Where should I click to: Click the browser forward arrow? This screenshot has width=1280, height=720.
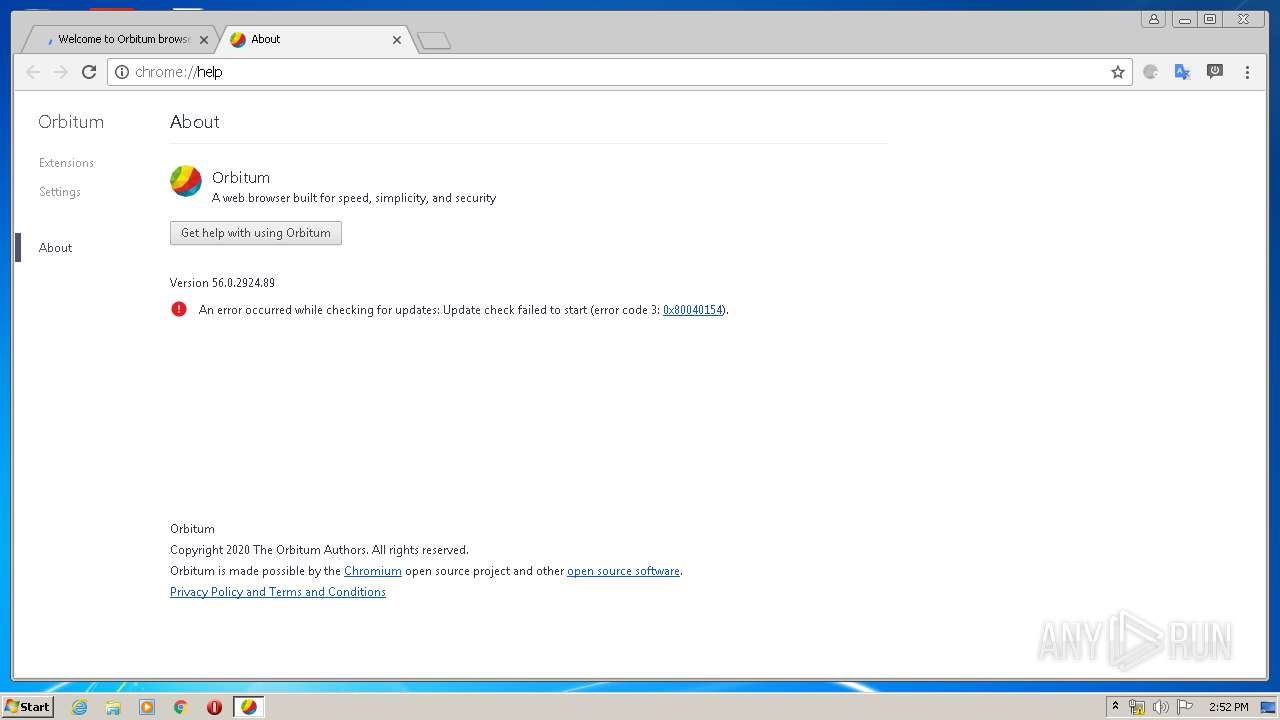tap(61, 72)
